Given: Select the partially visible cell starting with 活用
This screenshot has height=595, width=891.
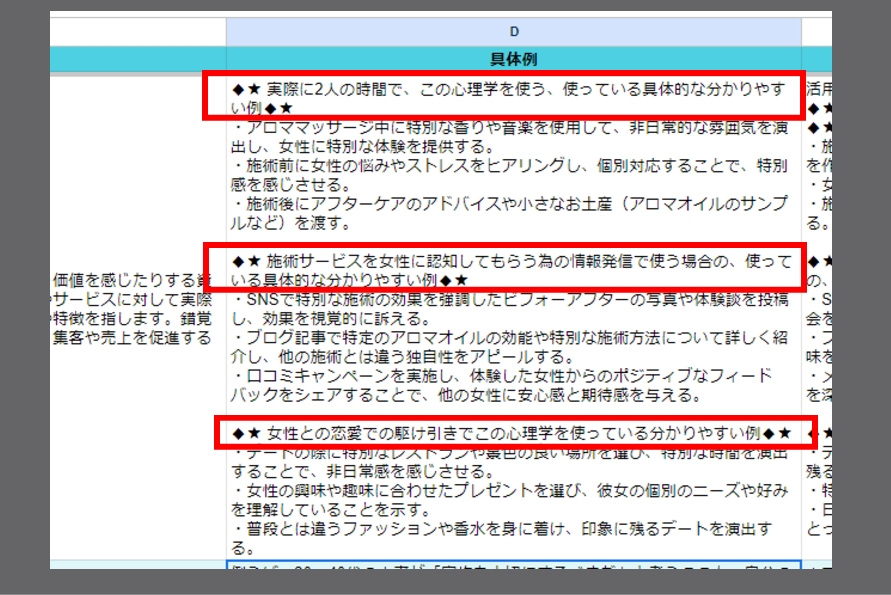Looking at the screenshot, I should [817, 87].
